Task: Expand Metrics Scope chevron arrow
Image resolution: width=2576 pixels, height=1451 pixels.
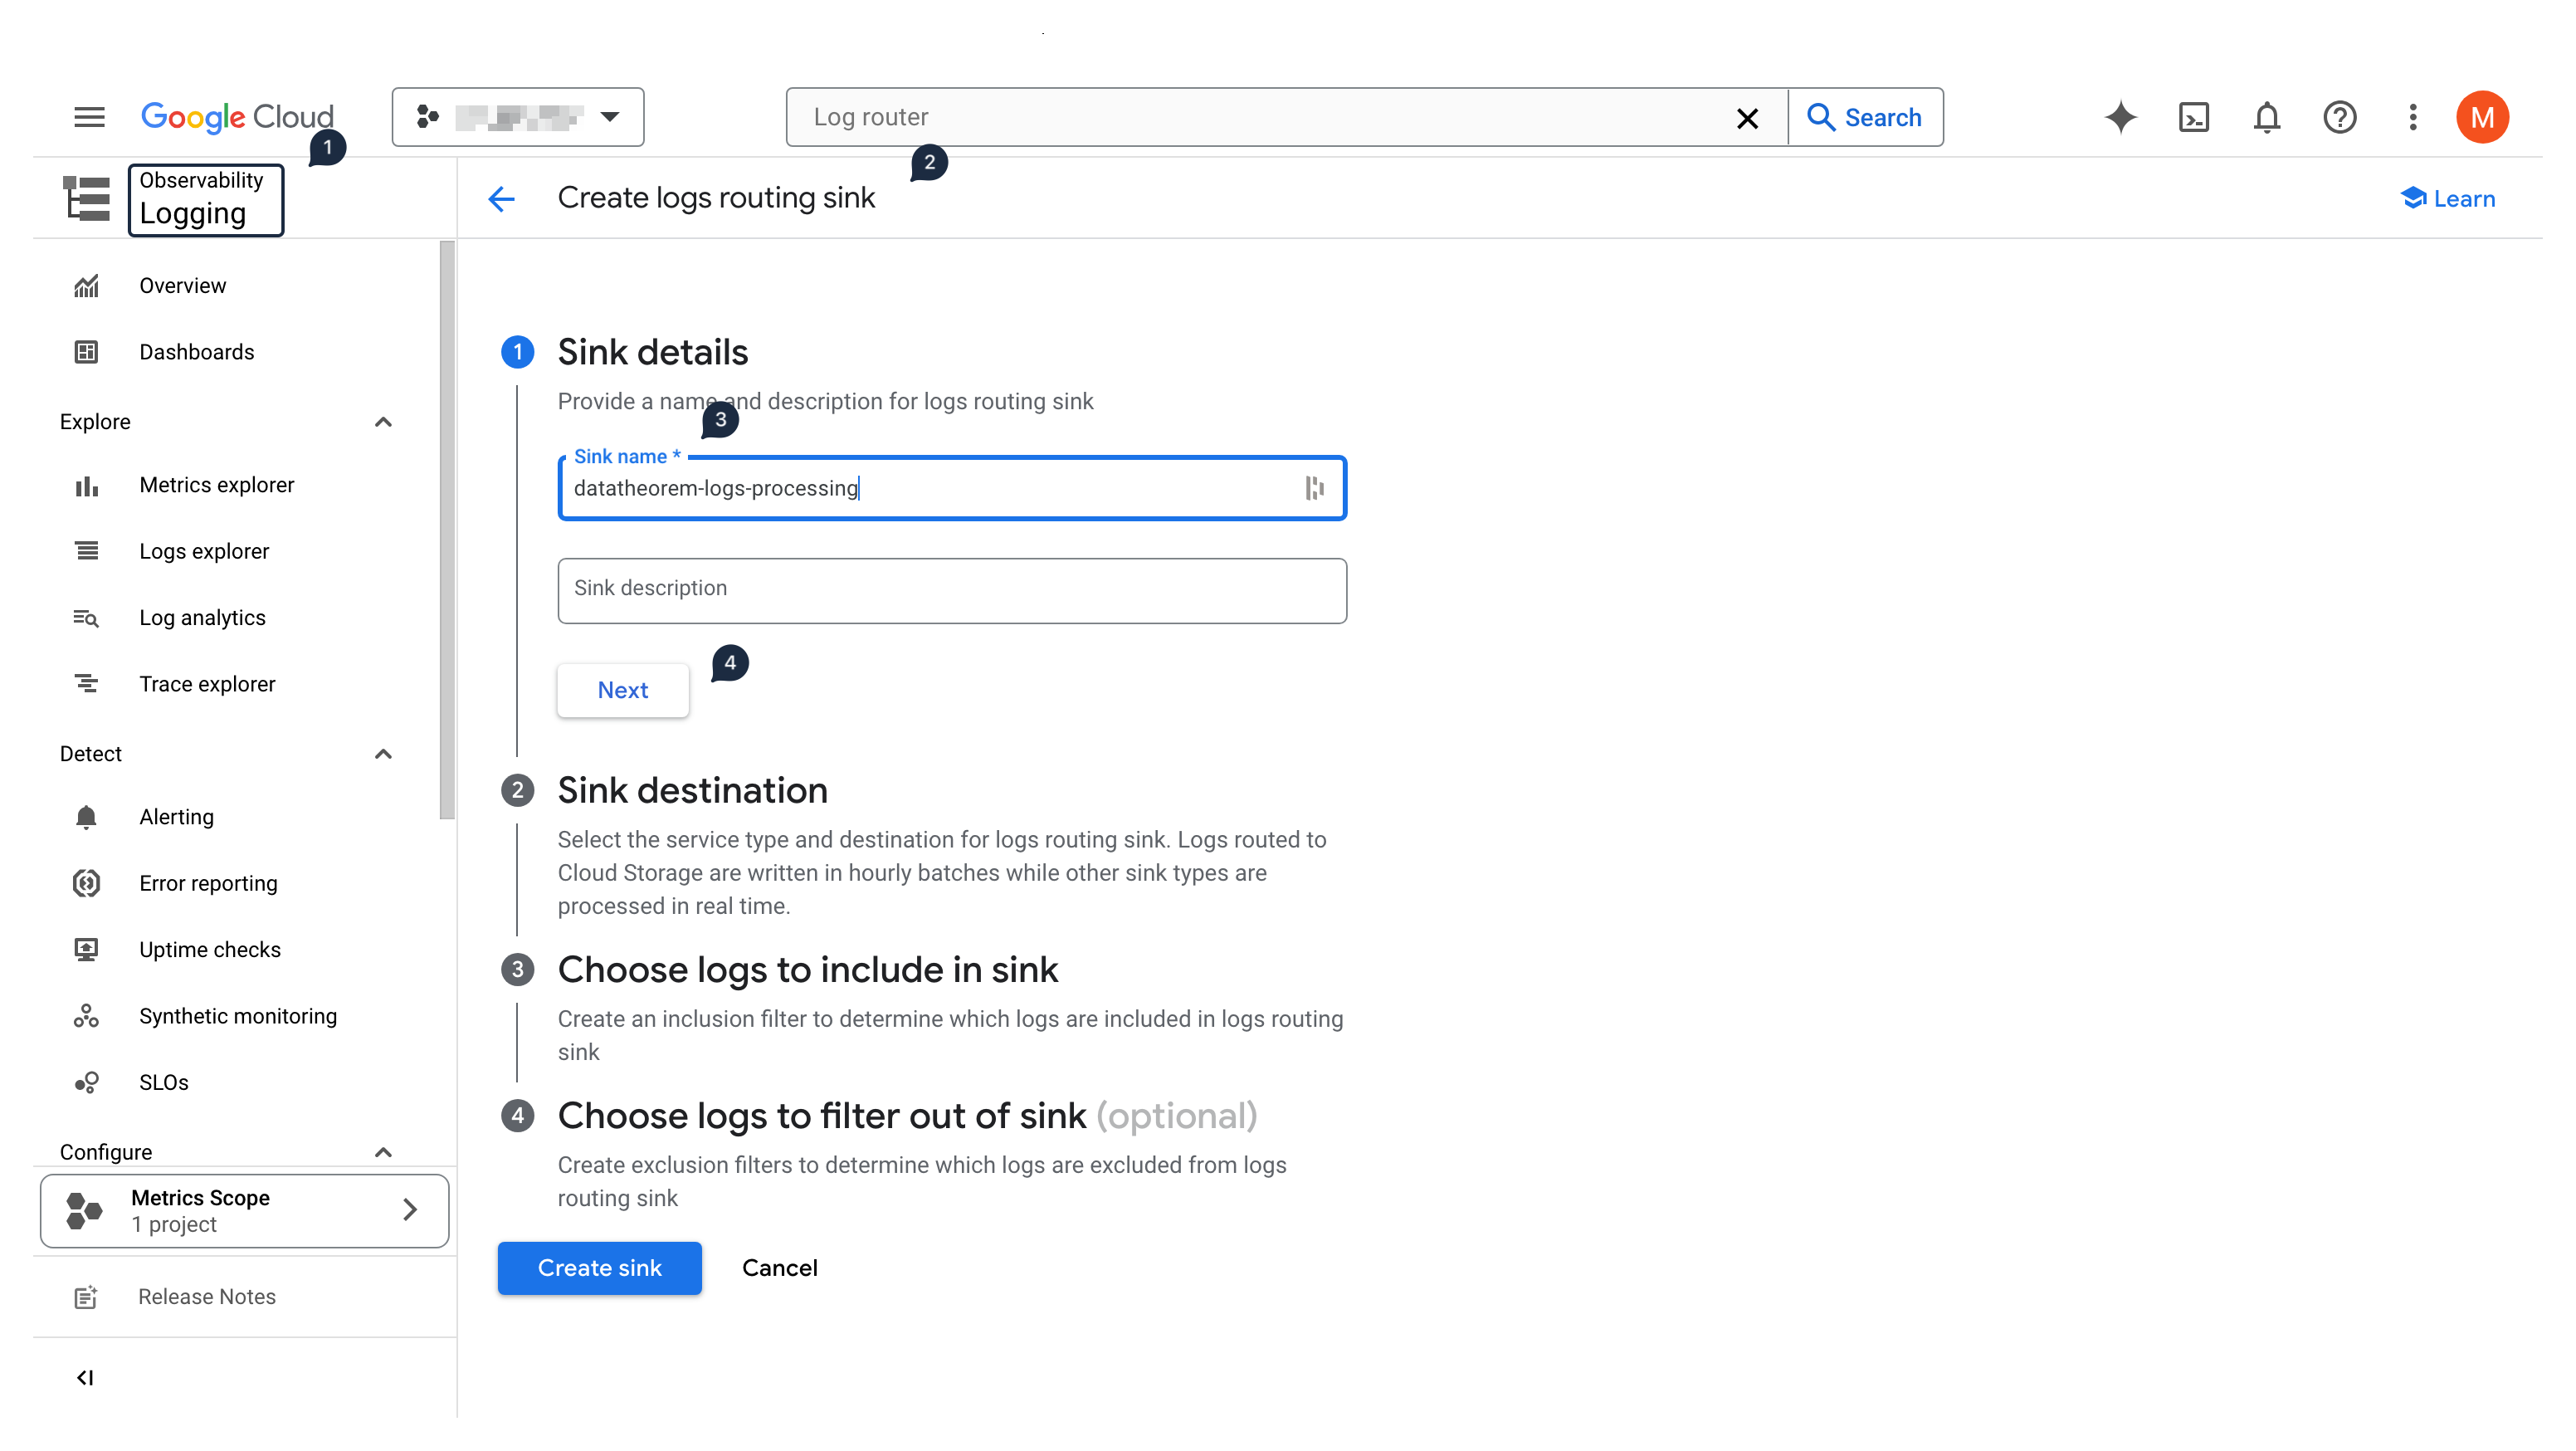Action: (409, 1210)
